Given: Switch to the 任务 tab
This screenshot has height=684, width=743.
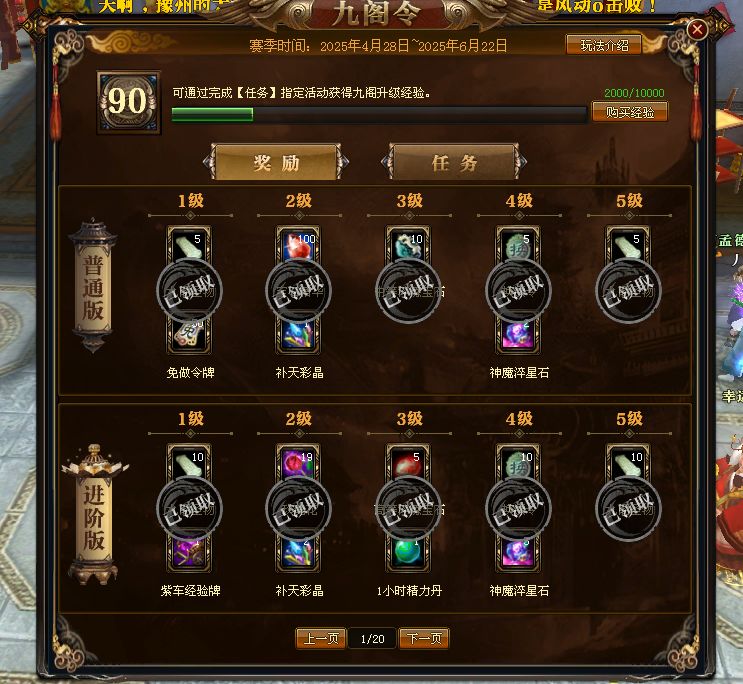Looking at the screenshot, I should 454,163.
